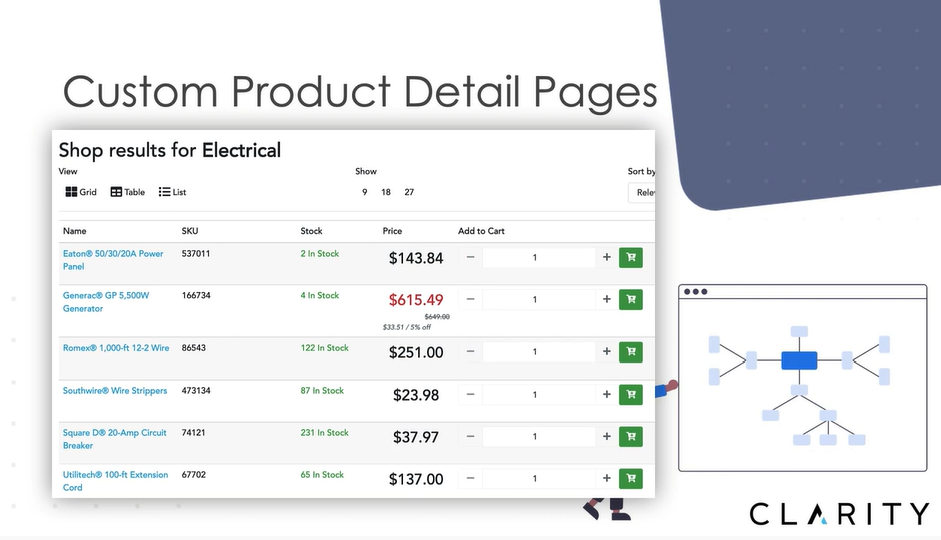This screenshot has width=941, height=540.
Task: Show 27 results per page
Action: coord(409,192)
